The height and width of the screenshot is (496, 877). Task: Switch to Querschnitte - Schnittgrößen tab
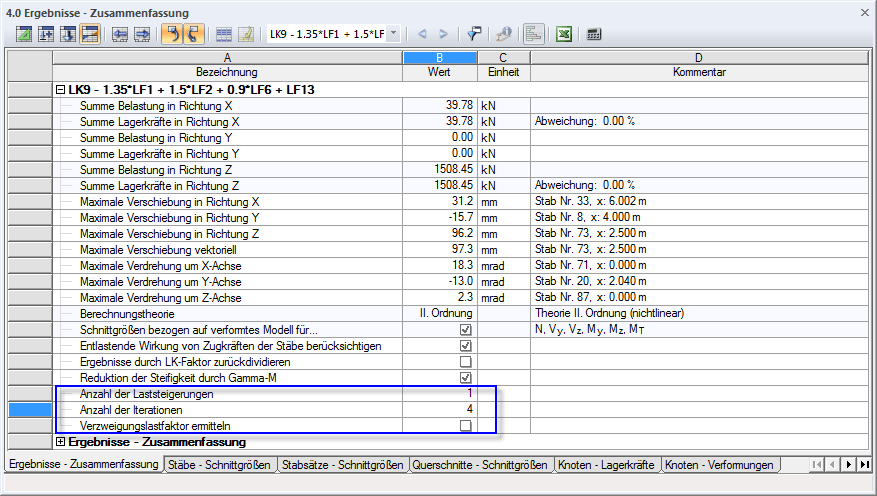pyautogui.click(x=480, y=465)
